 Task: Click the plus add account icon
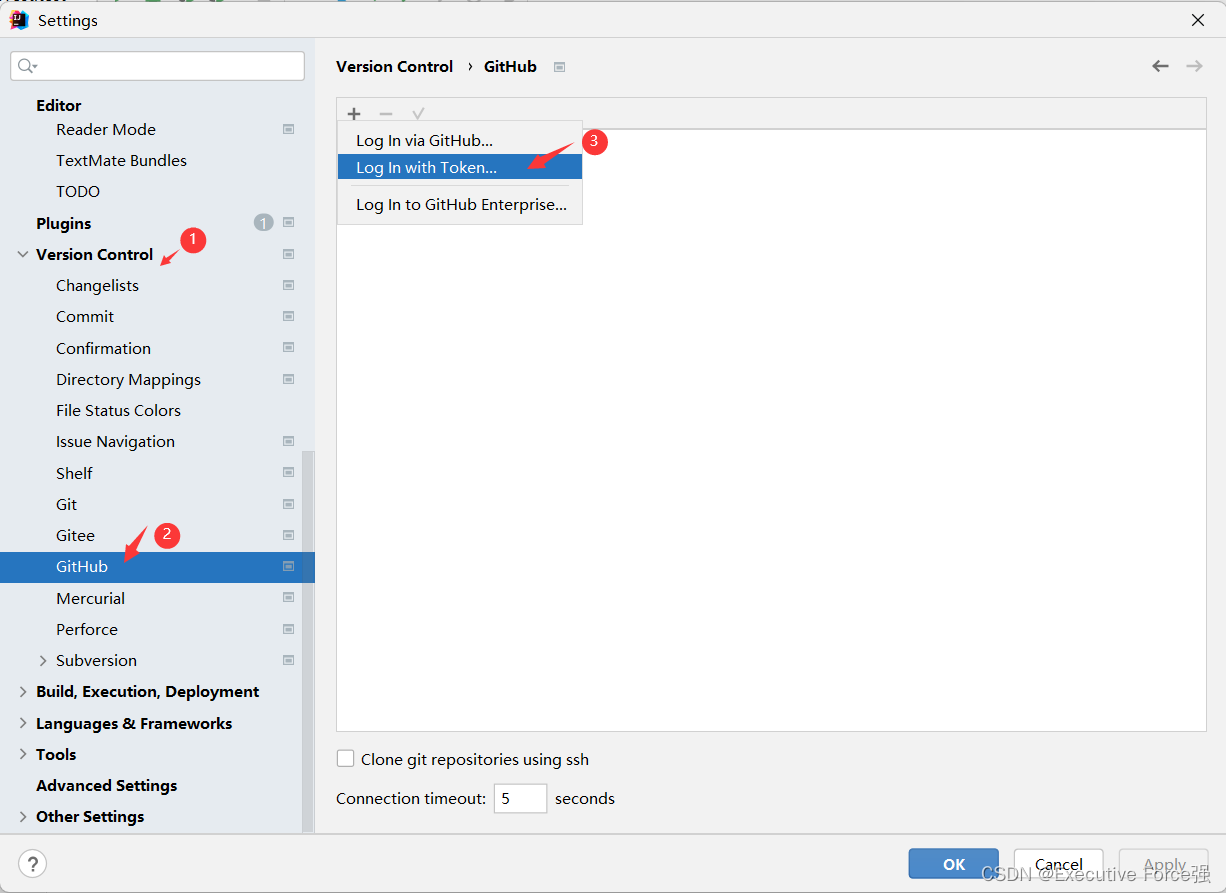point(354,114)
